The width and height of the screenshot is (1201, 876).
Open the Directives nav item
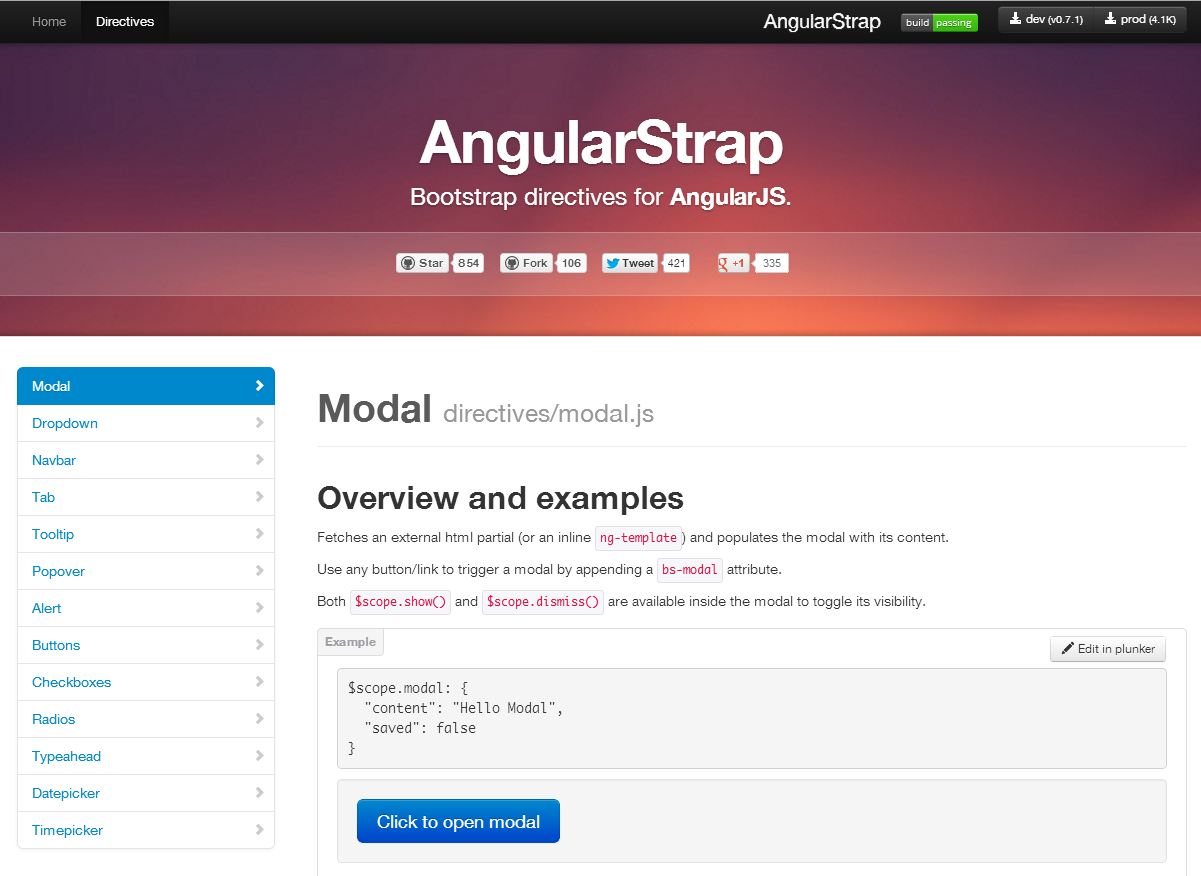(125, 21)
